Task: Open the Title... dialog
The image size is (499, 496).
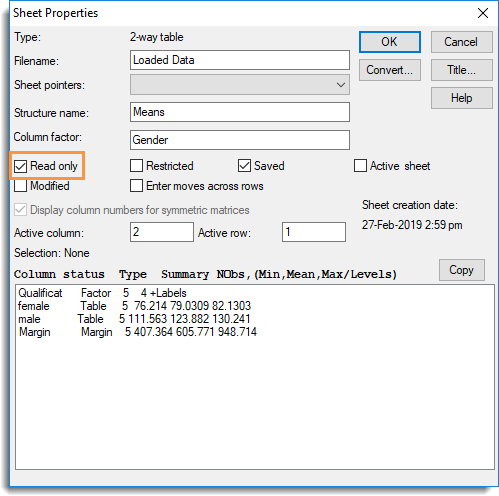Action: pos(461,70)
